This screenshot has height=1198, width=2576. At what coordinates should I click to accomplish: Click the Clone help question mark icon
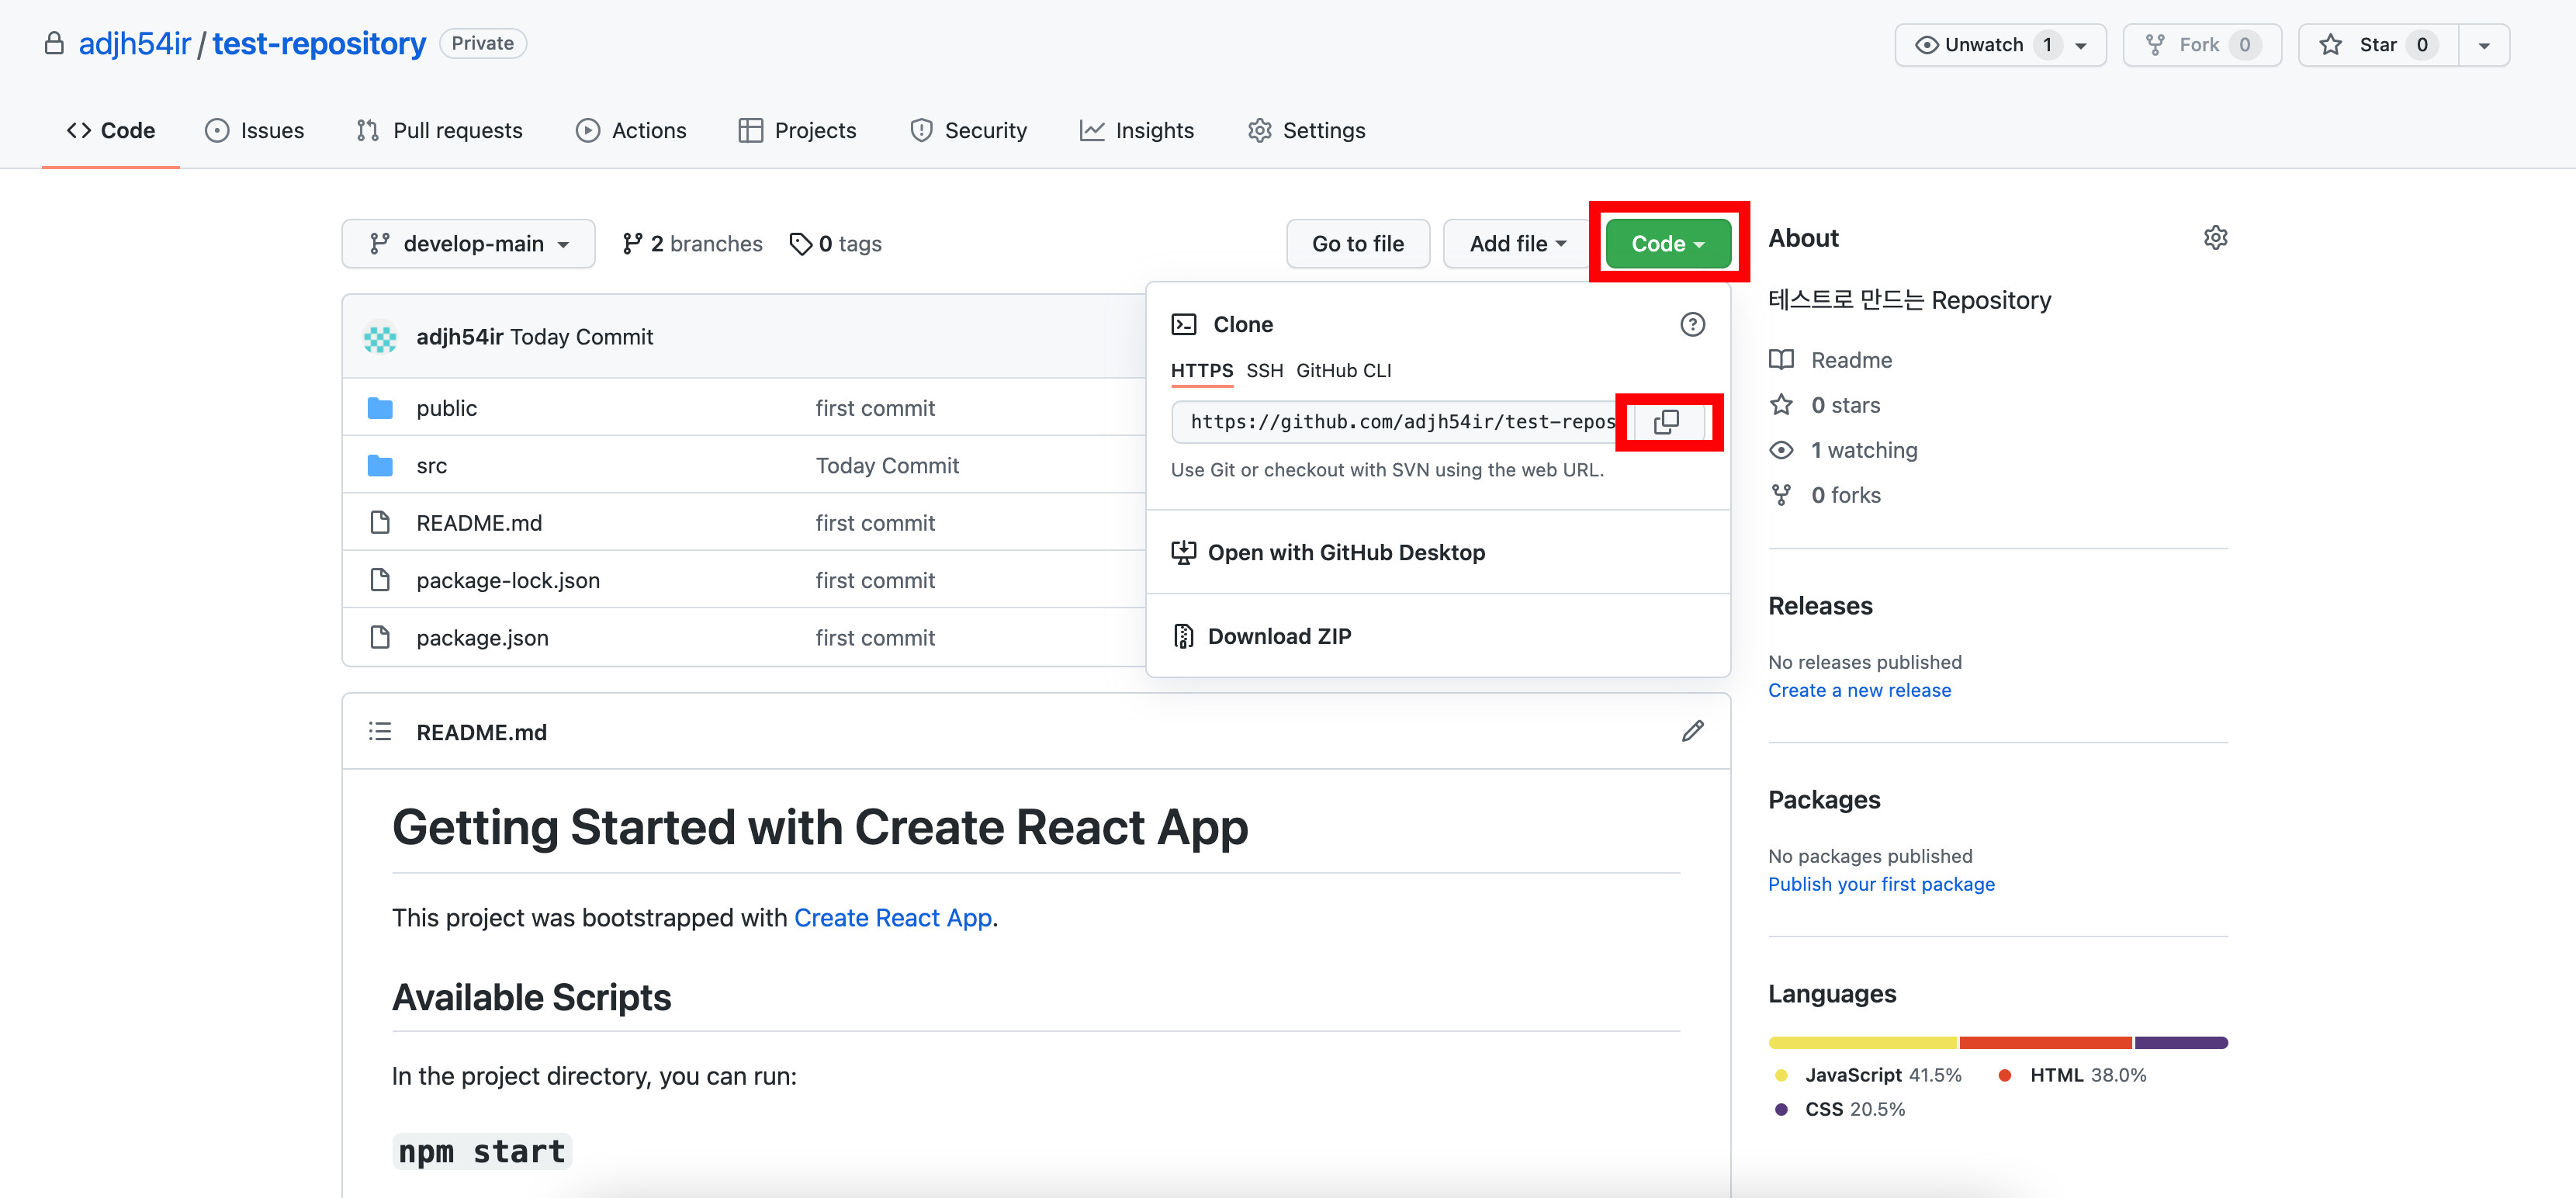click(1692, 324)
